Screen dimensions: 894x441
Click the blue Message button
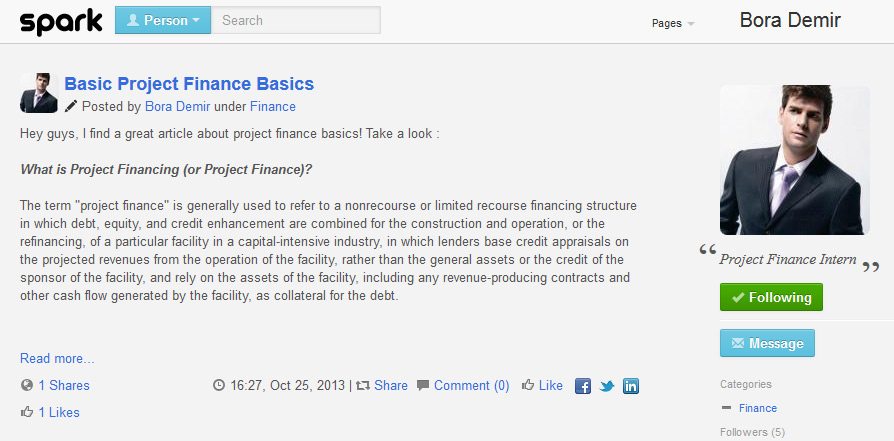click(767, 343)
